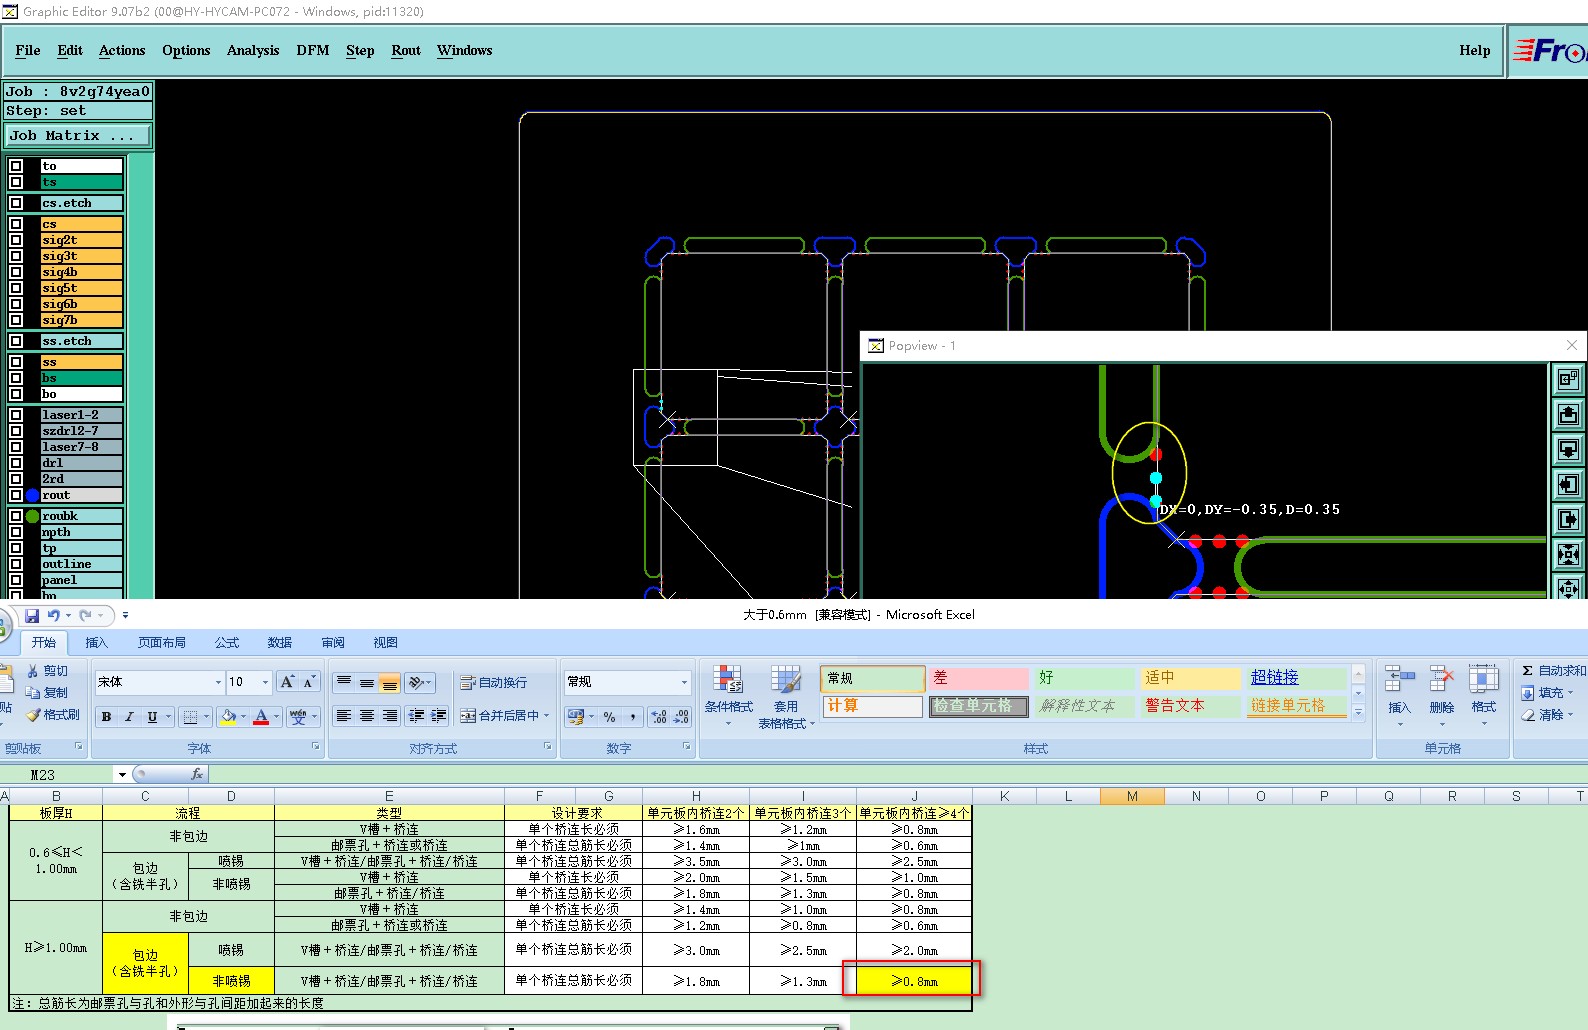This screenshot has height=1030, width=1588.
Task: Save the Excel workbook from quick access toolbar
Action: (32, 615)
